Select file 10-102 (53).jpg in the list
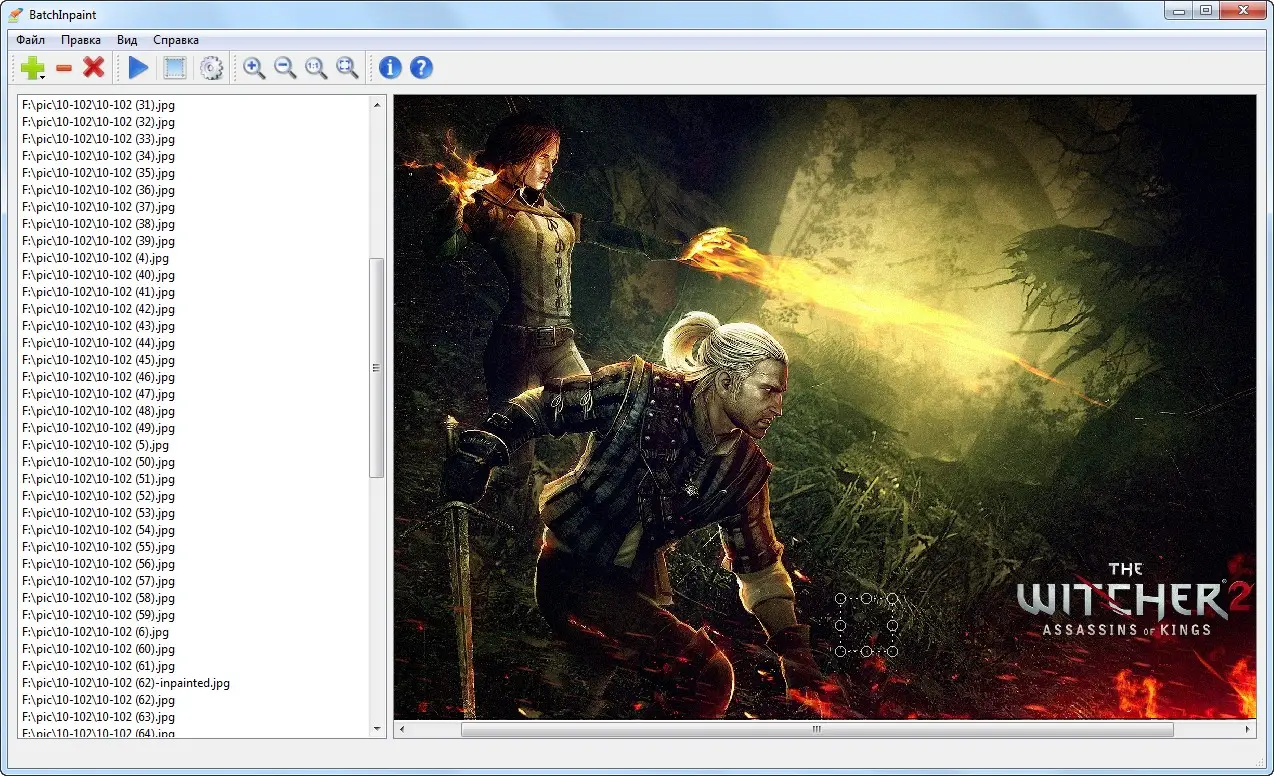This screenshot has width=1274, height=776. pos(98,513)
